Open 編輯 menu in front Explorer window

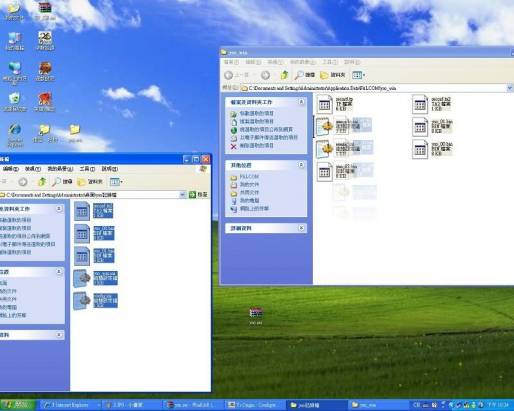(11, 169)
